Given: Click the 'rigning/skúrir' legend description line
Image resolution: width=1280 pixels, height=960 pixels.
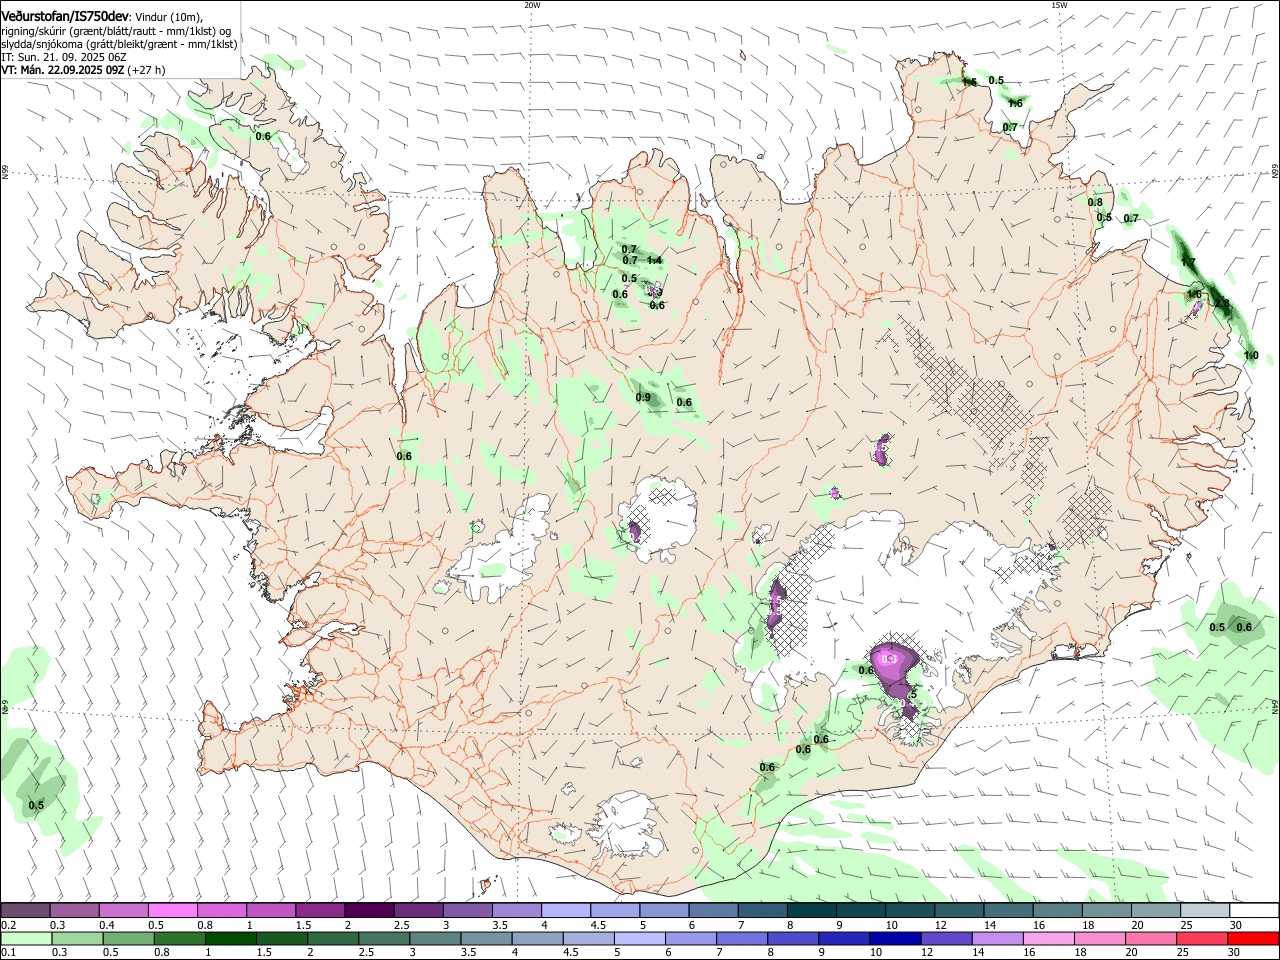Looking at the screenshot, I should tap(116, 30).
